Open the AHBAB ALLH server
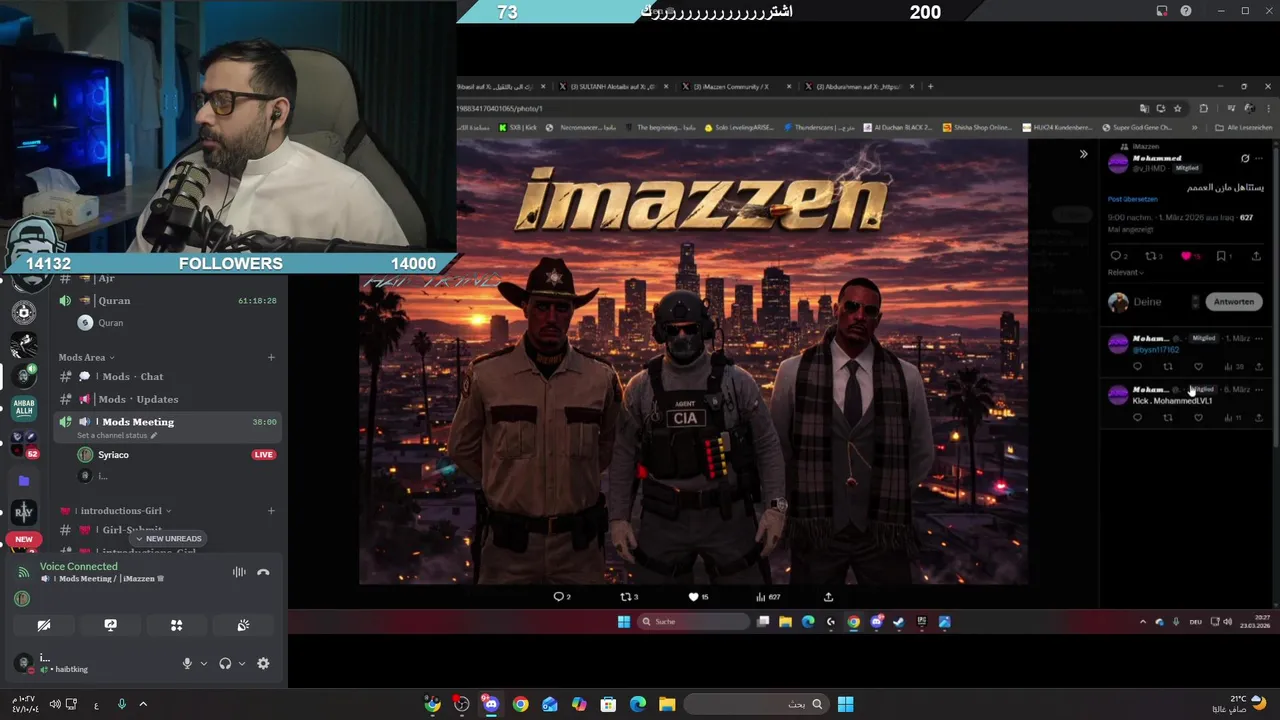Viewport: 1280px width, 720px height. (x=24, y=408)
